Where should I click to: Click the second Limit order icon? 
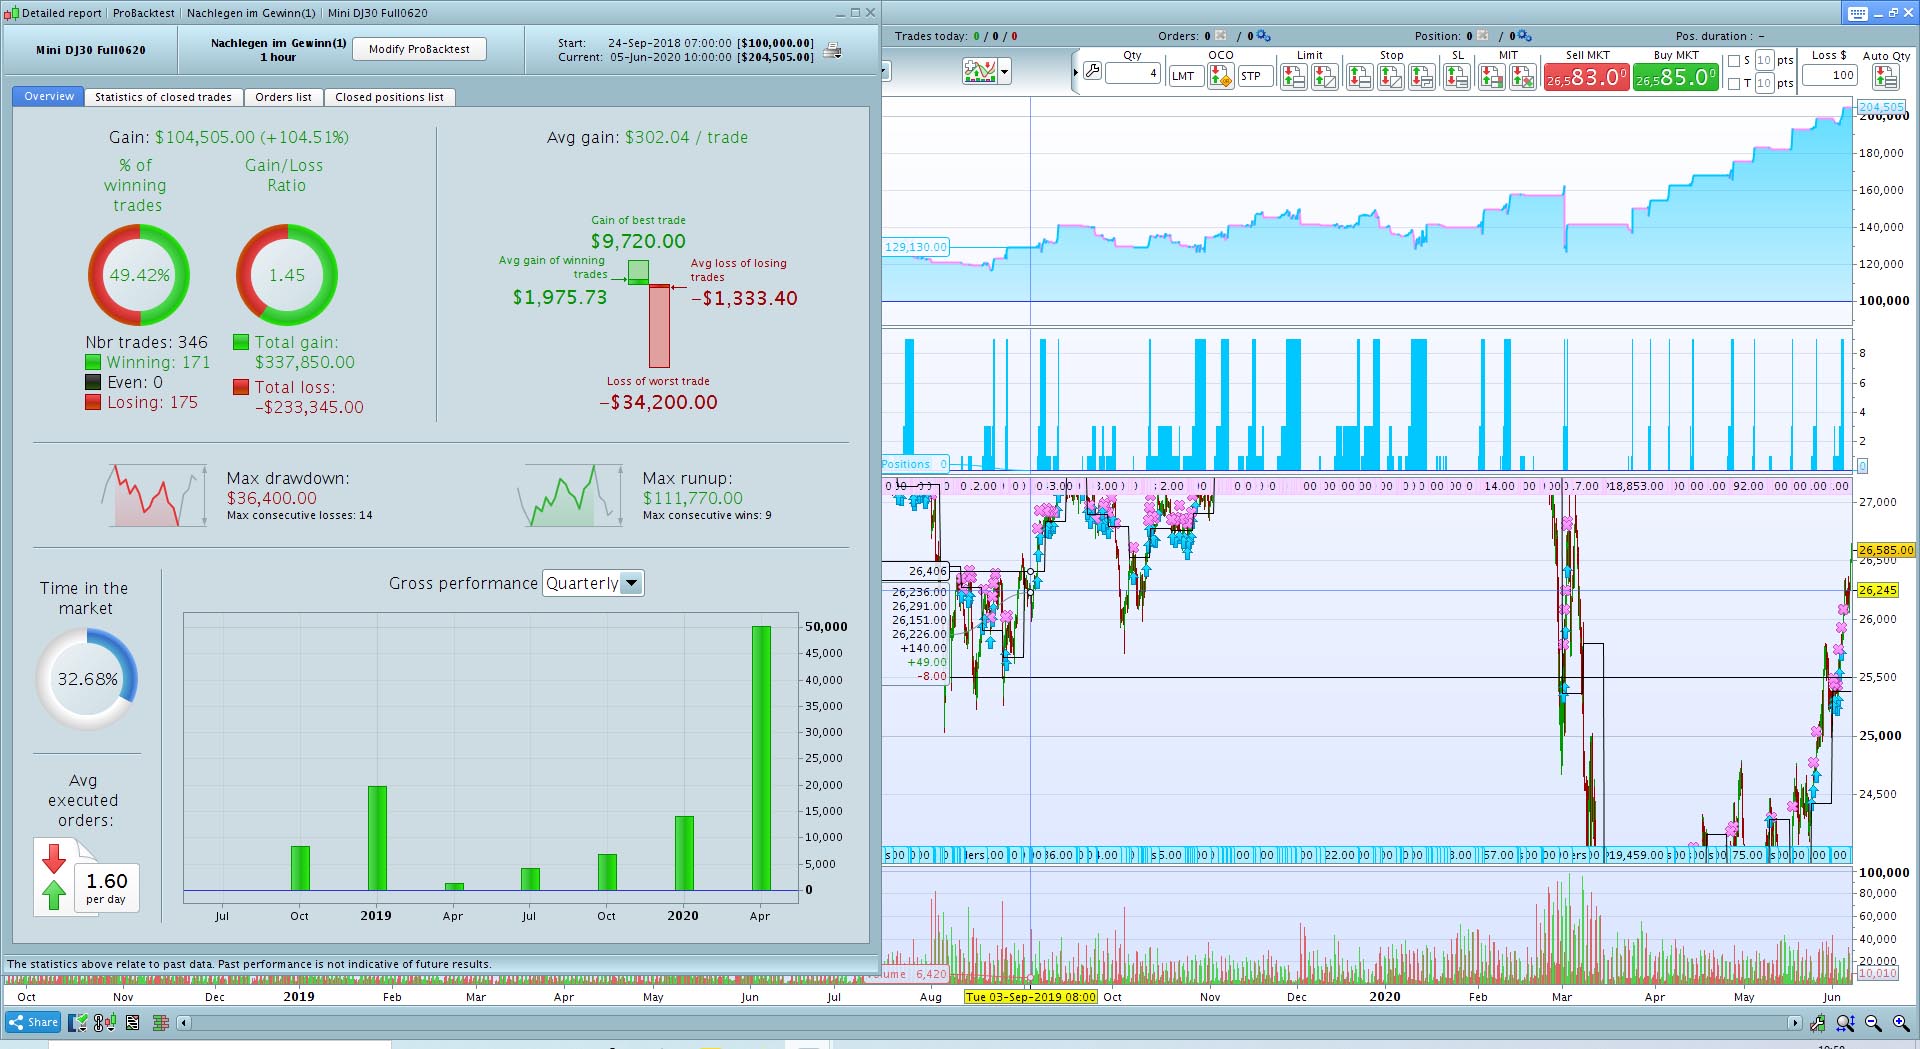(x=1325, y=76)
